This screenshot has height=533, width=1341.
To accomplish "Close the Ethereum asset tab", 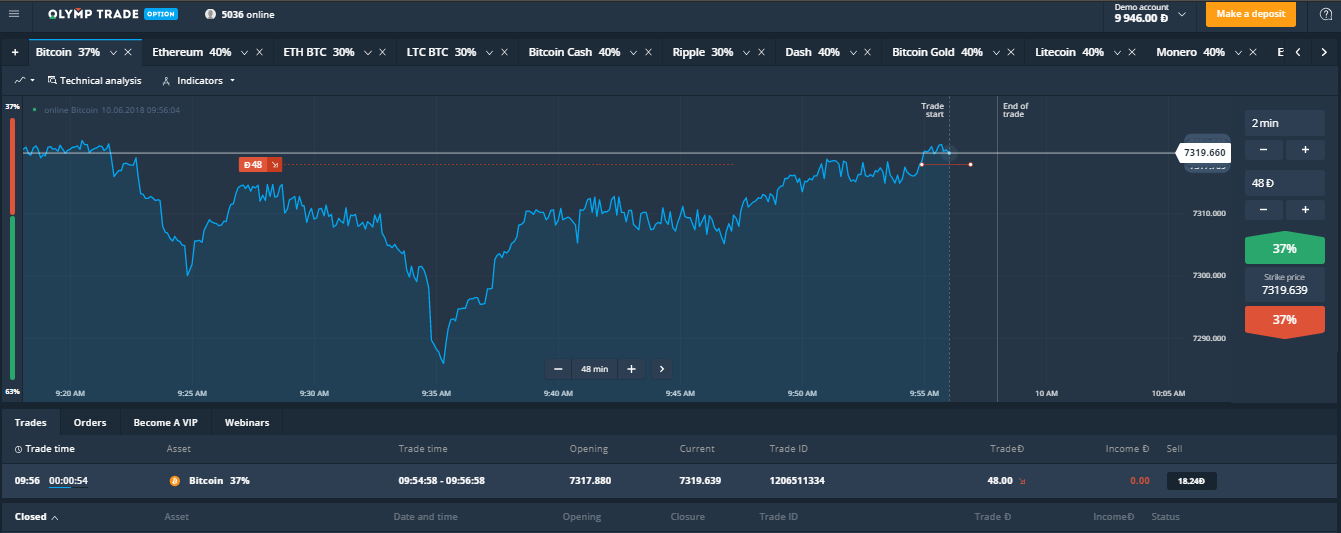I will click(260, 52).
